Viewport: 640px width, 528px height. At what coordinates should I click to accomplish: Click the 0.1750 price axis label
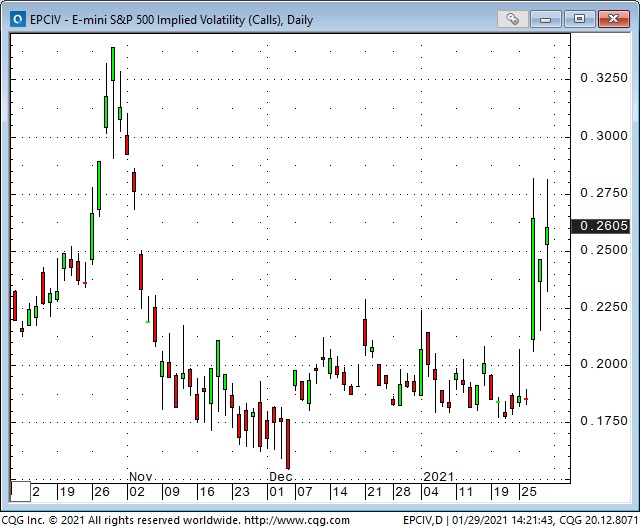pos(604,421)
